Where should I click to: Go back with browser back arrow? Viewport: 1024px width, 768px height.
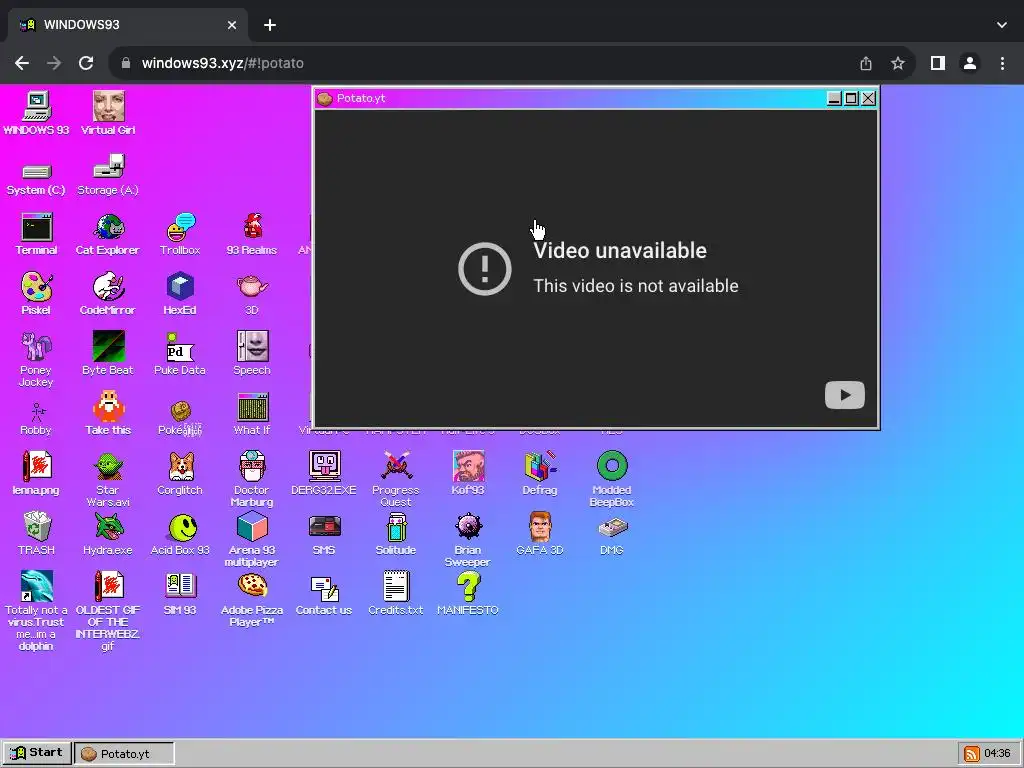pyautogui.click(x=22, y=63)
